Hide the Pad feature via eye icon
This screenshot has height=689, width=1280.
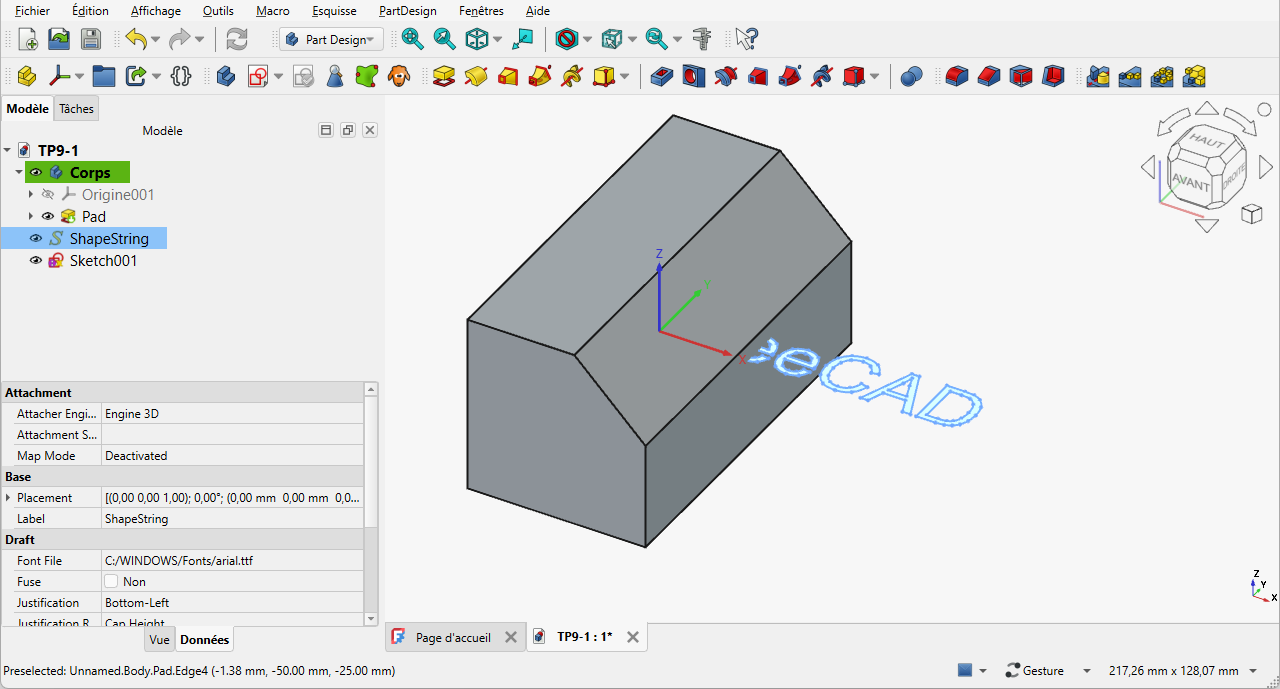[x=47, y=216]
